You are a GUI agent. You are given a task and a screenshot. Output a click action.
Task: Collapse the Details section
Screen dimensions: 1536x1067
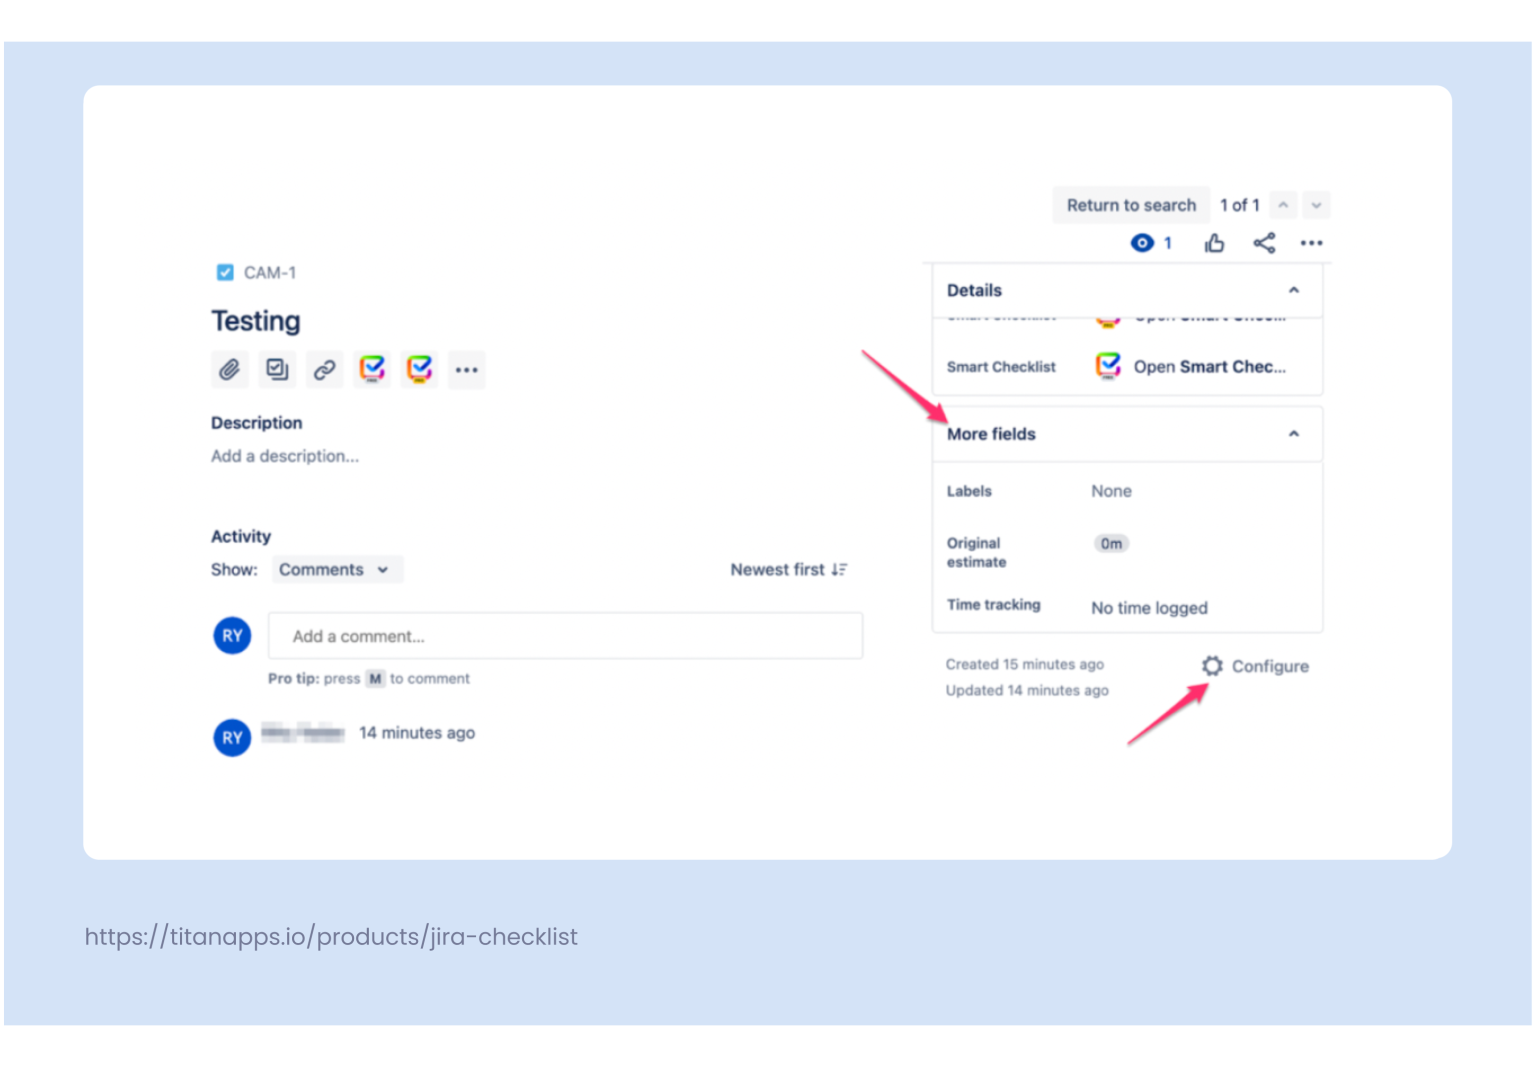coord(1293,290)
